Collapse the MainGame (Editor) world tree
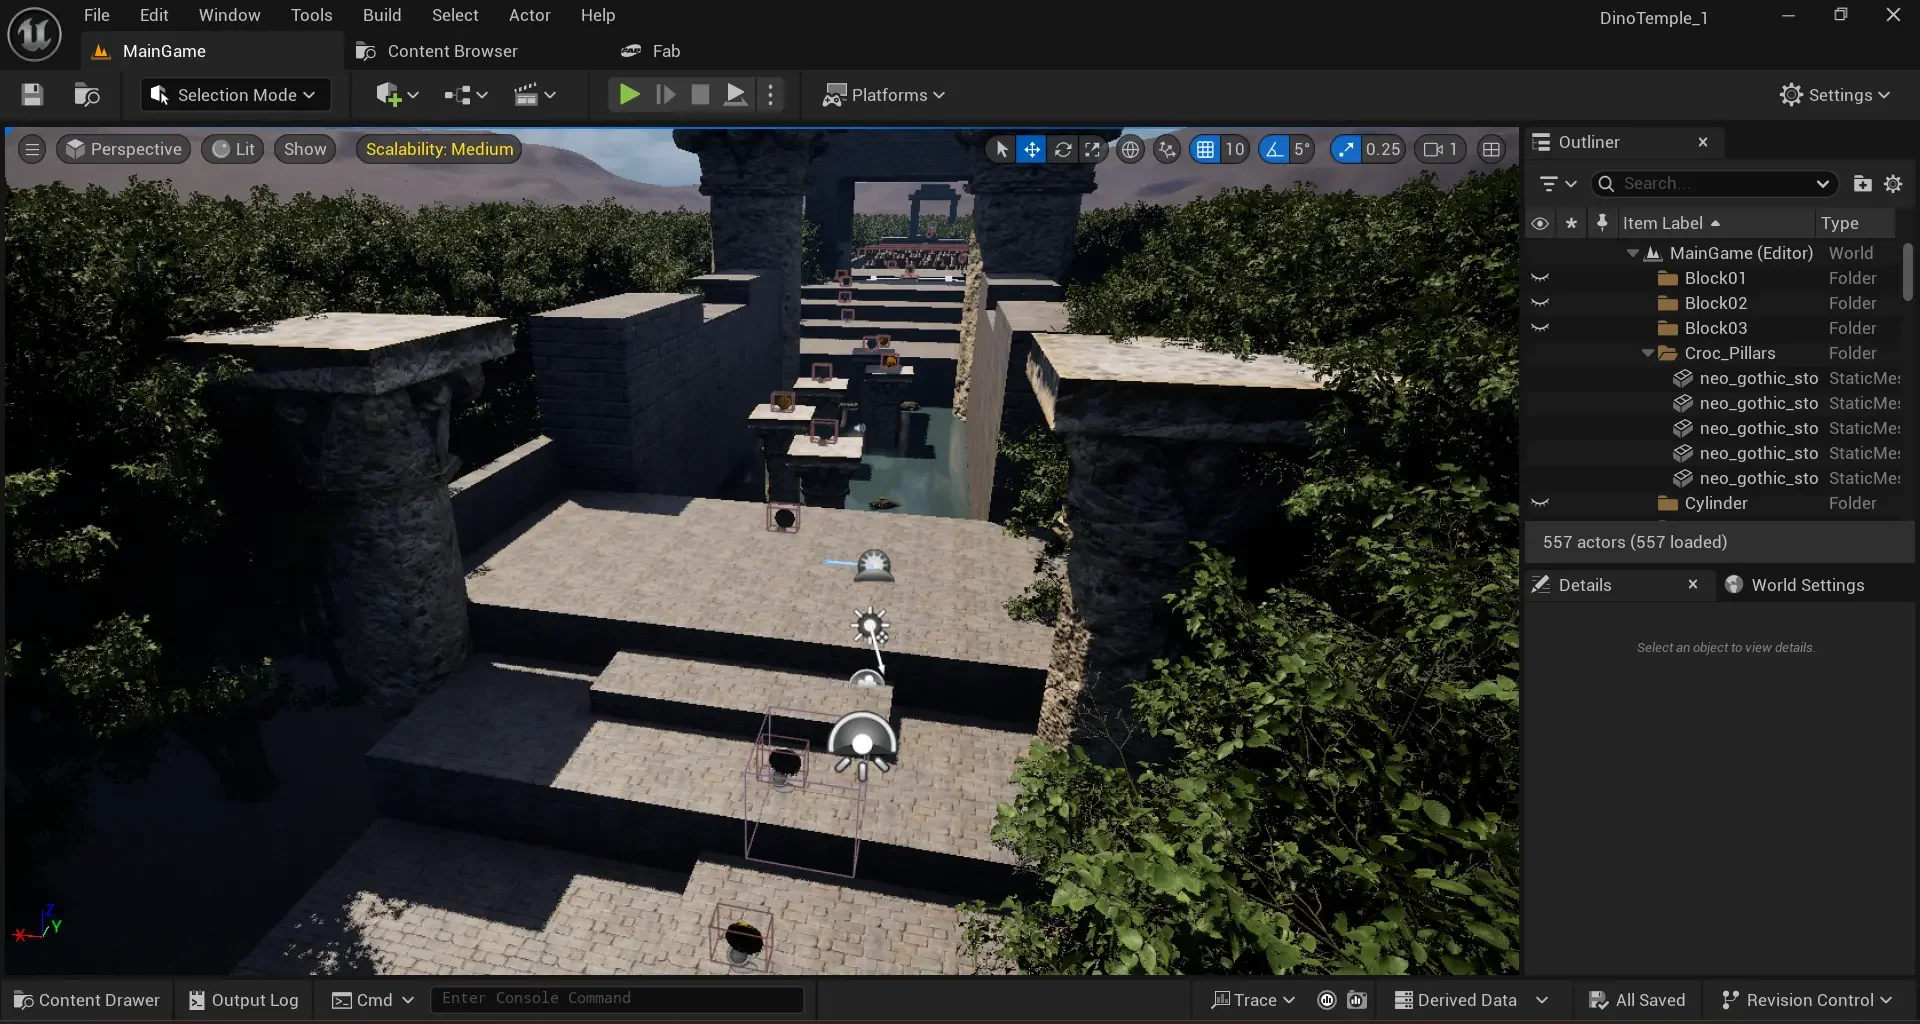Image resolution: width=1920 pixels, height=1024 pixels. [x=1632, y=253]
